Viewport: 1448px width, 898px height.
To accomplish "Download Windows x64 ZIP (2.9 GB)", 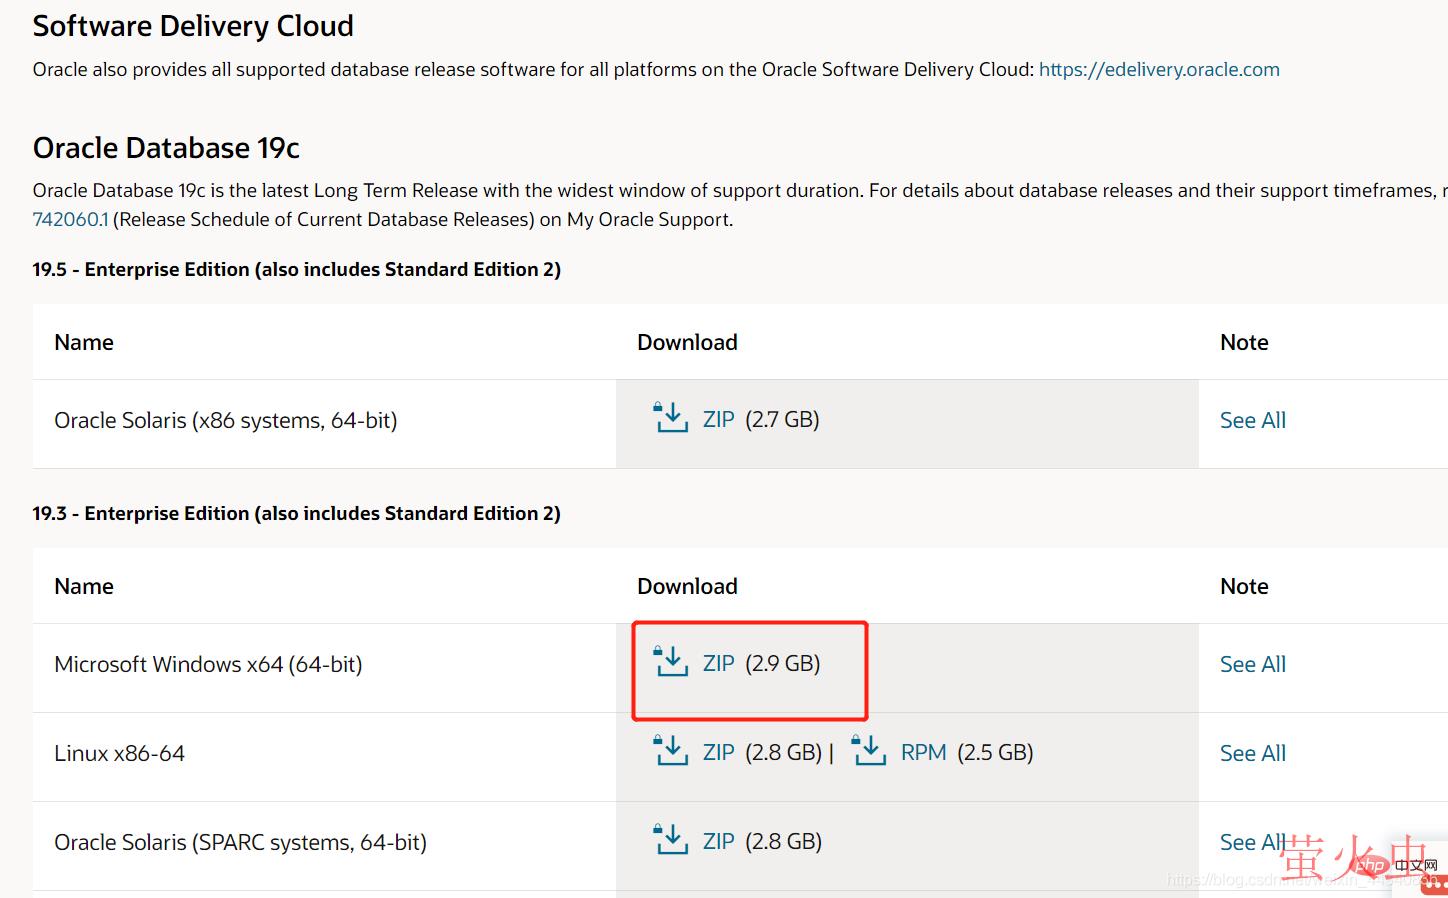I will 719,664.
